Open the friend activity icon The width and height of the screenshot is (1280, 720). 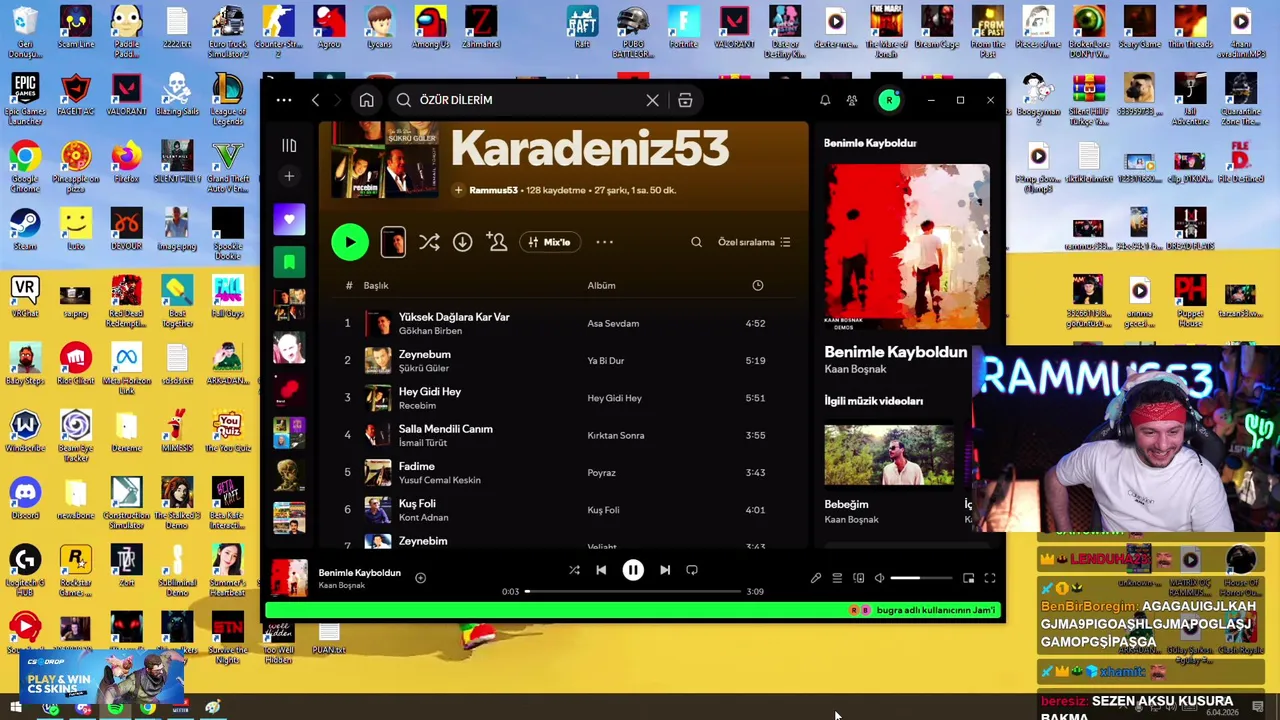[852, 100]
